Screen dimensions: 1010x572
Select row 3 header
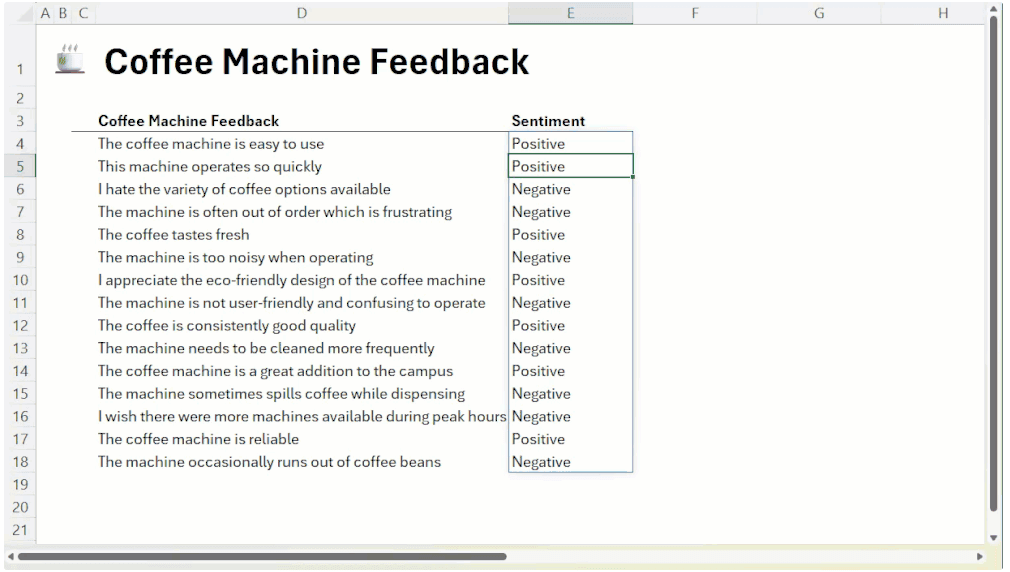pos(20,120)
